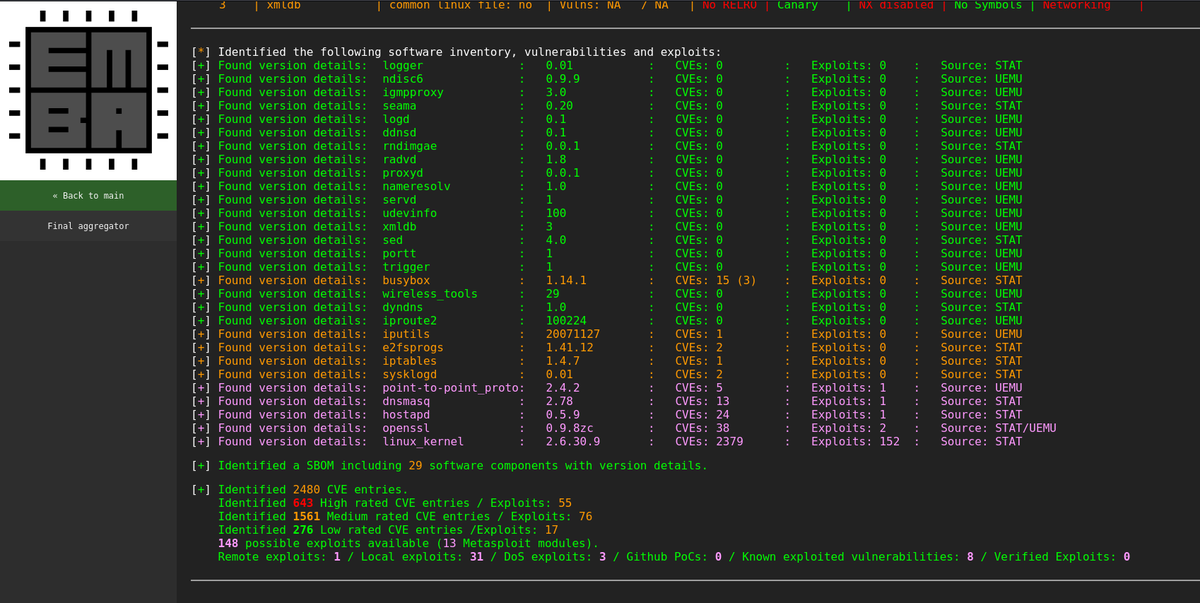Click the 'openssl' component entry
The width and height of the screenshot is (1200, 603).
407,428
